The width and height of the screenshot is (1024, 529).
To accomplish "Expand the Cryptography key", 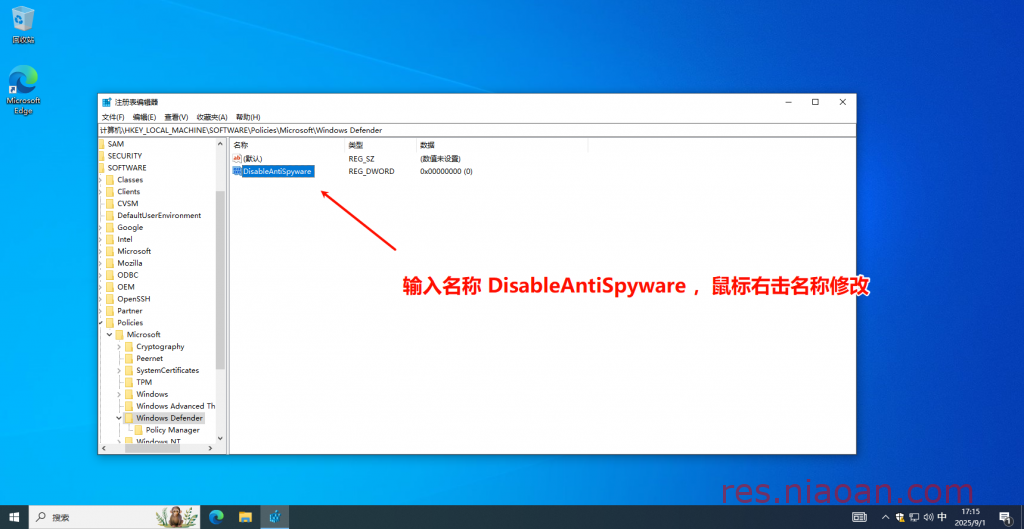I will click(119, 347).
